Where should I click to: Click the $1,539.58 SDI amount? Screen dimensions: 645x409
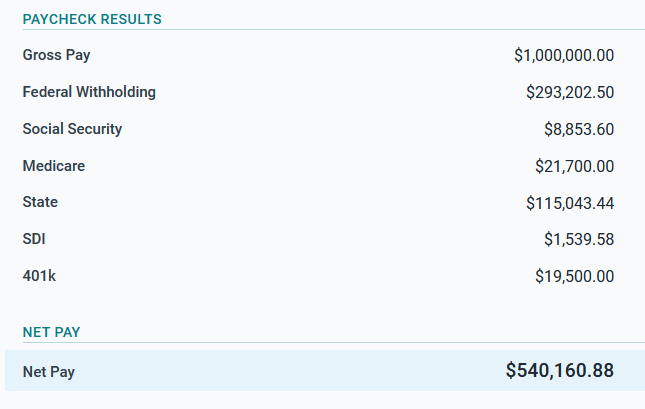pyautogui.click(x=579, y=239)
